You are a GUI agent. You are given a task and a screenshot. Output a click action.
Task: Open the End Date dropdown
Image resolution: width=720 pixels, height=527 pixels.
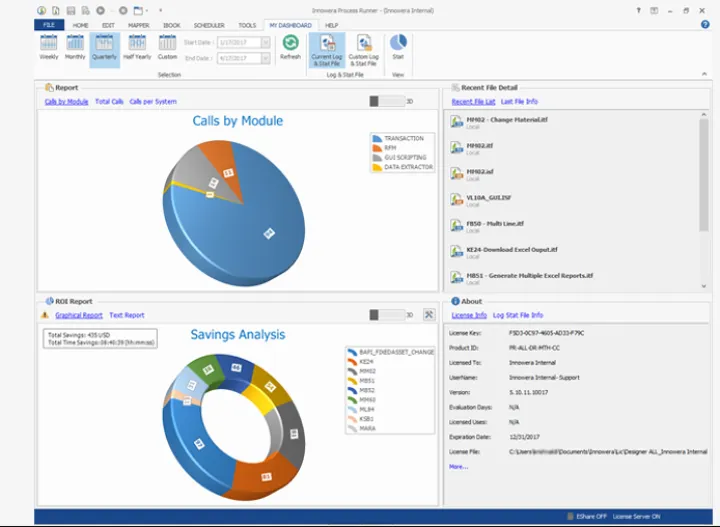(266, 58)
